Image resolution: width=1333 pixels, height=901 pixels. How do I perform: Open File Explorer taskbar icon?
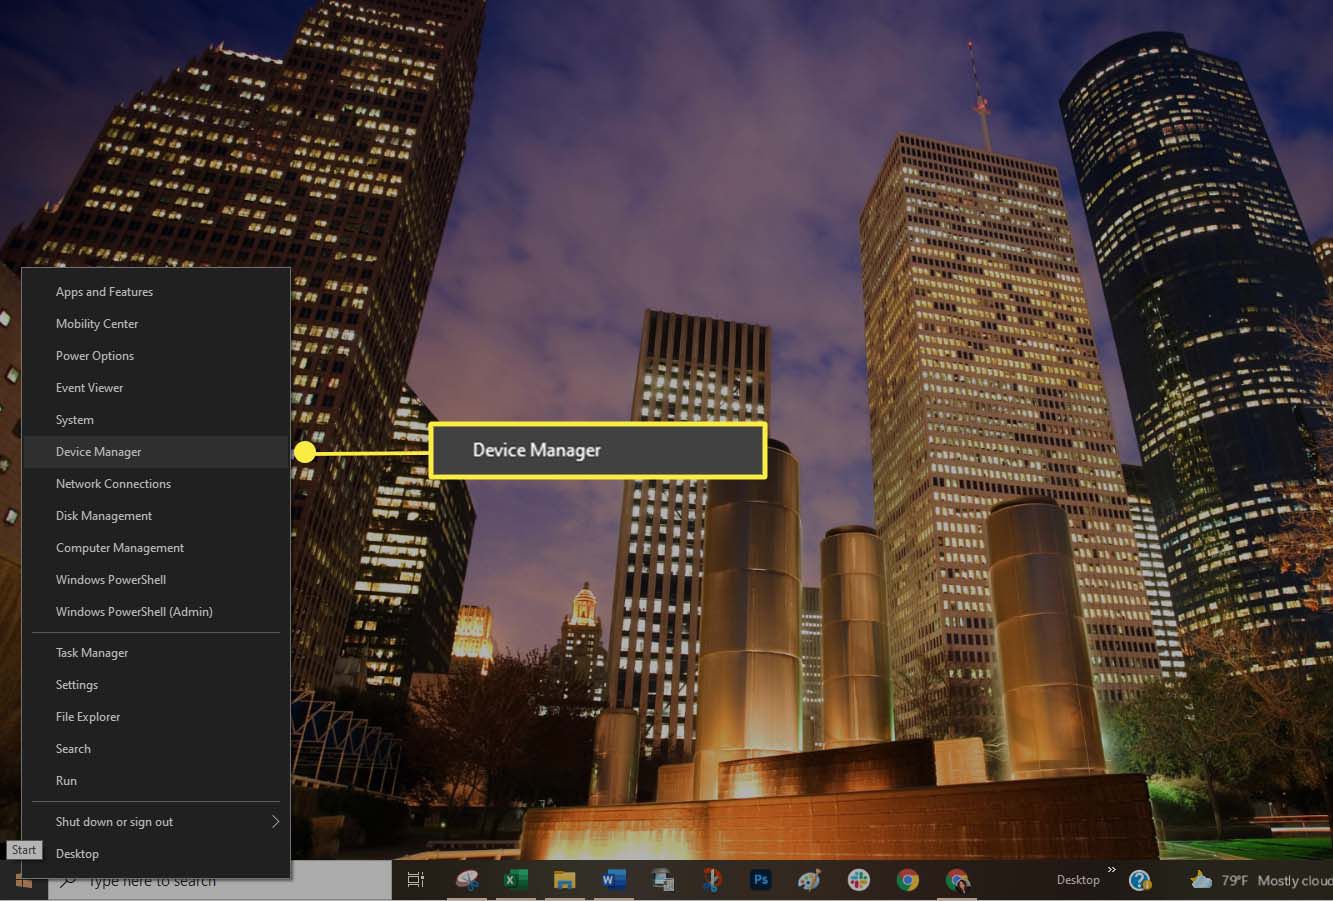tap(565, 880)
